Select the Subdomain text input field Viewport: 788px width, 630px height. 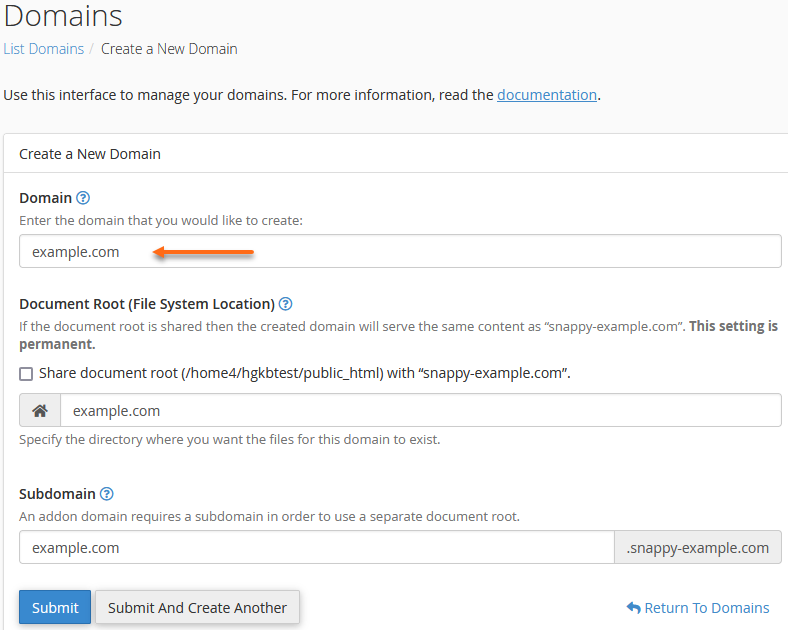tap(316, 548)
